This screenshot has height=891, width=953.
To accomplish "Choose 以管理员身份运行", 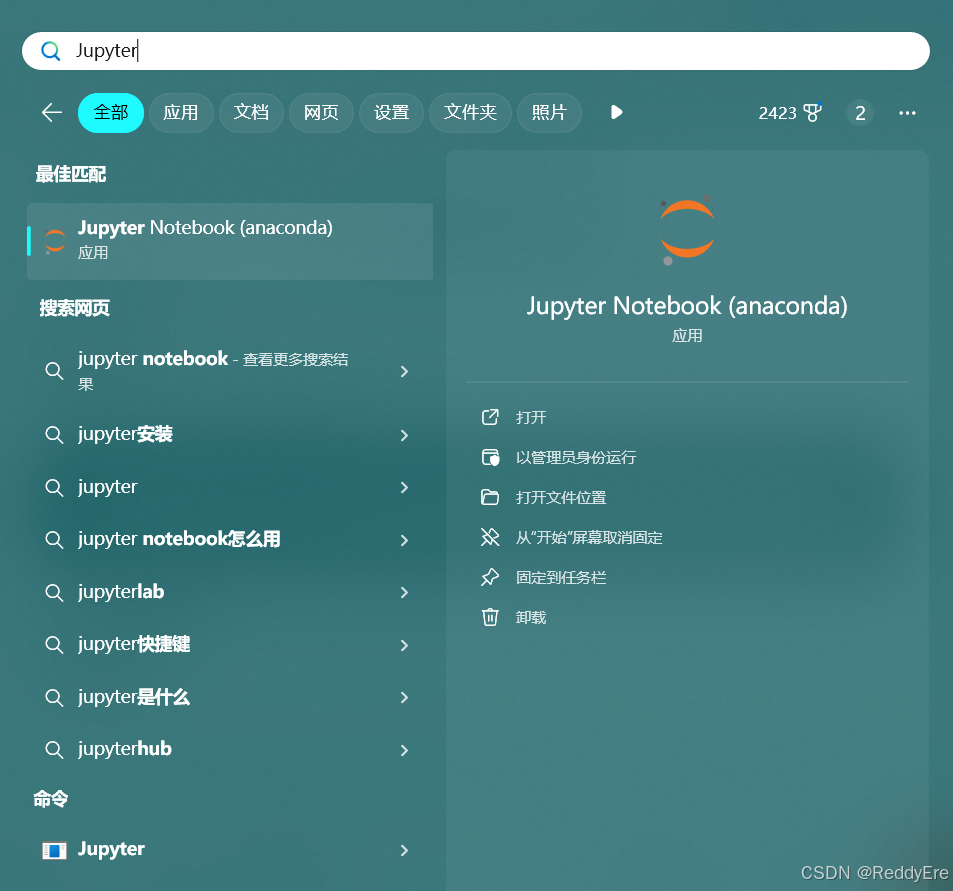I will coord(576,458).
